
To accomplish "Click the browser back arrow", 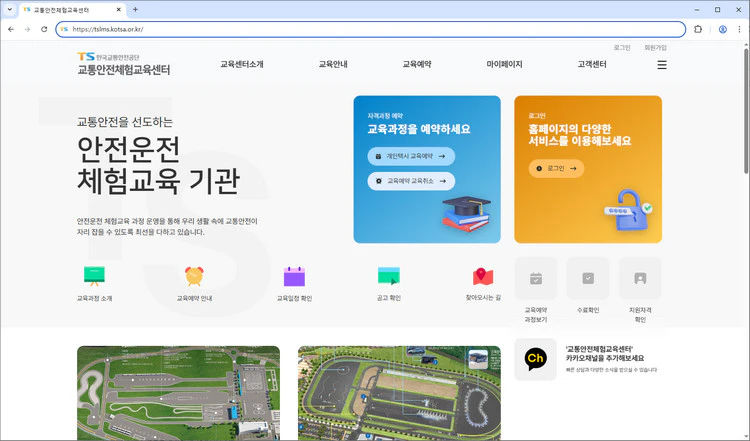I will coord(11,29).
